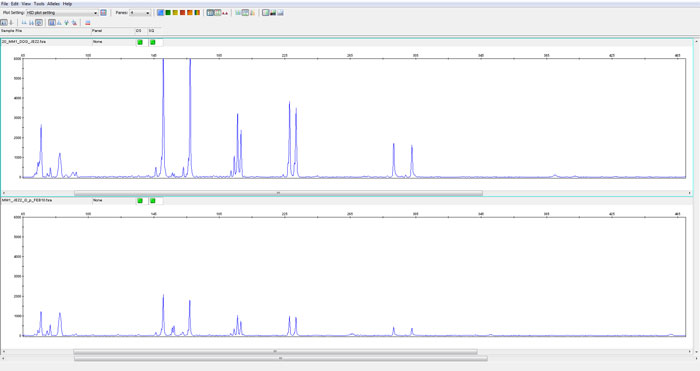Click the orange dye color icon

190,13
